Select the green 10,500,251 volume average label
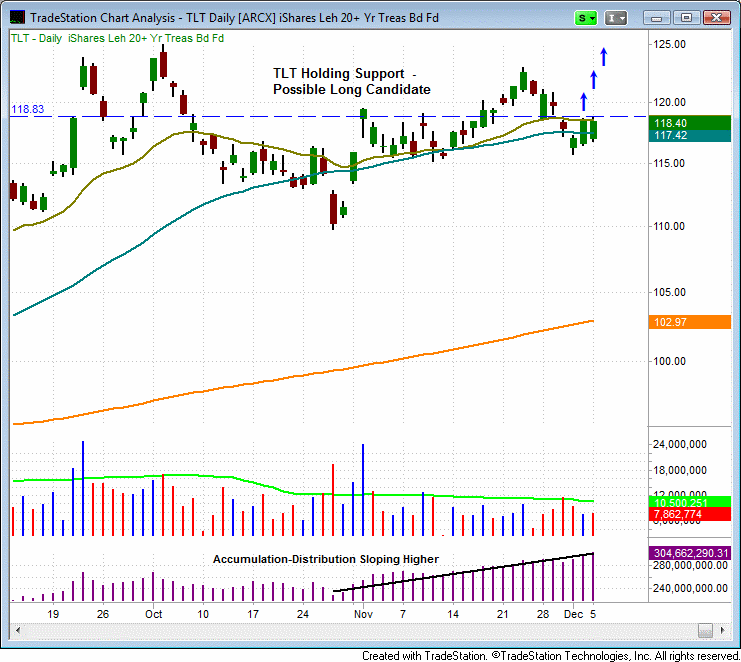The width and height of the screenshot is (741, 662). pyautogui.click(x=690, y=502)
